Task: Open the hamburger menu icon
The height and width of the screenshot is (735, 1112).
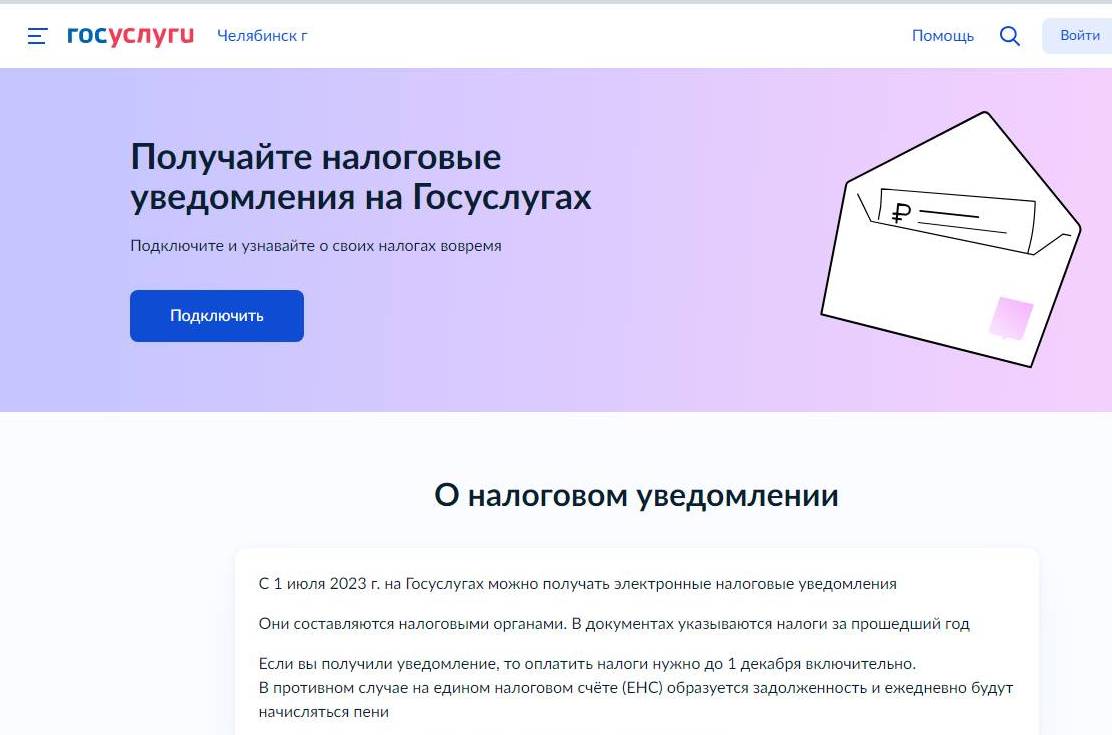Action: (38, 35)
